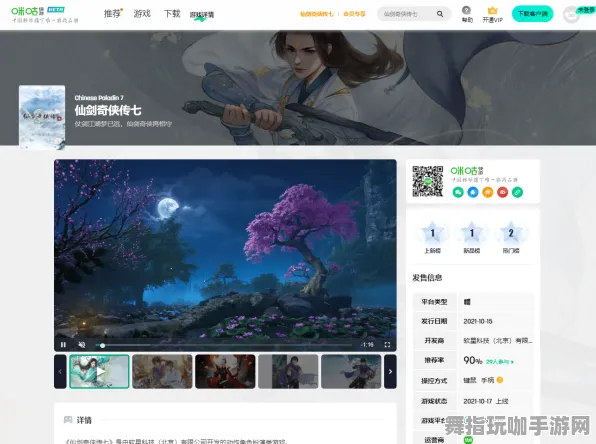Click the user avatar to log in
596x444 pixels.
(571, 15)
